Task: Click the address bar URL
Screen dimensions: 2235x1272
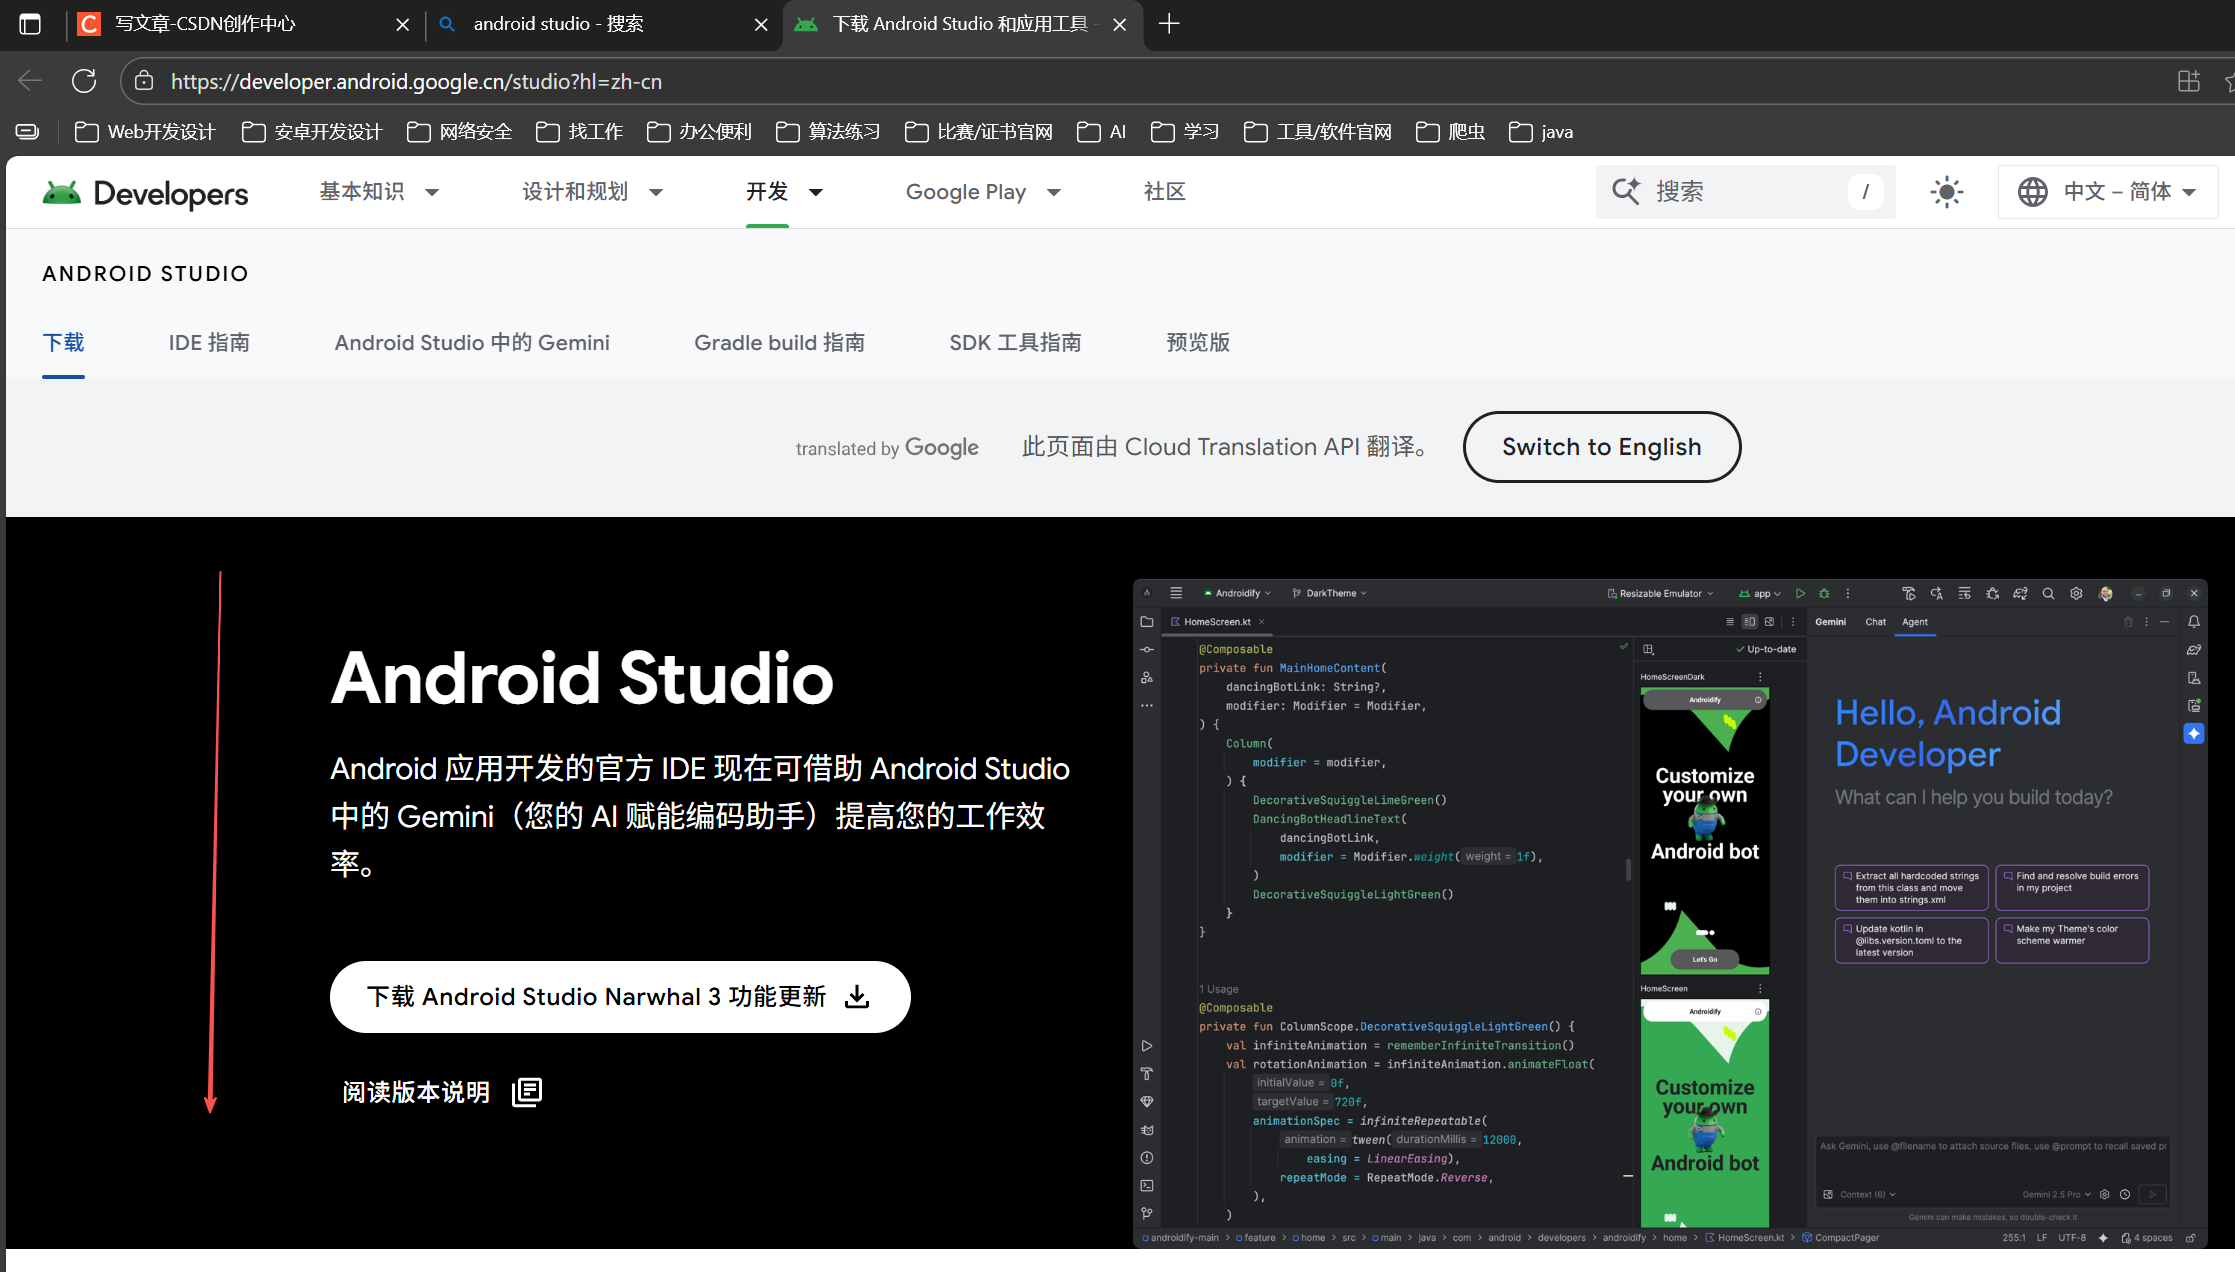Action: (416, 81)
